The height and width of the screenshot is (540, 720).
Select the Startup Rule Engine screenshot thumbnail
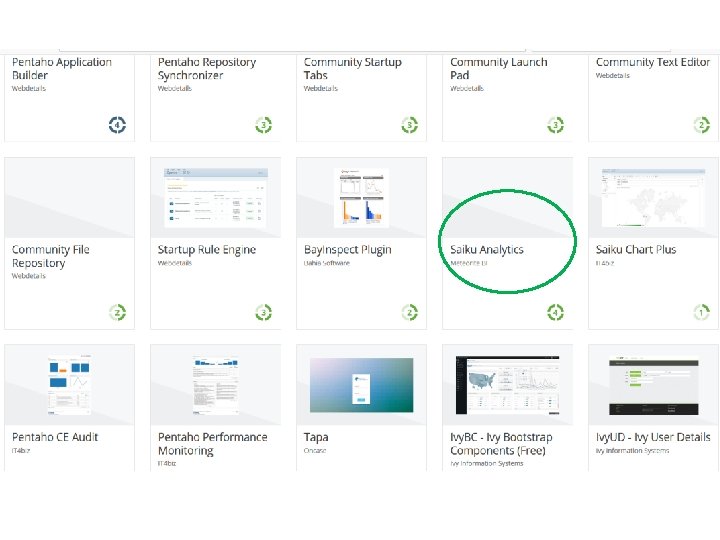[x=216, y=197]
